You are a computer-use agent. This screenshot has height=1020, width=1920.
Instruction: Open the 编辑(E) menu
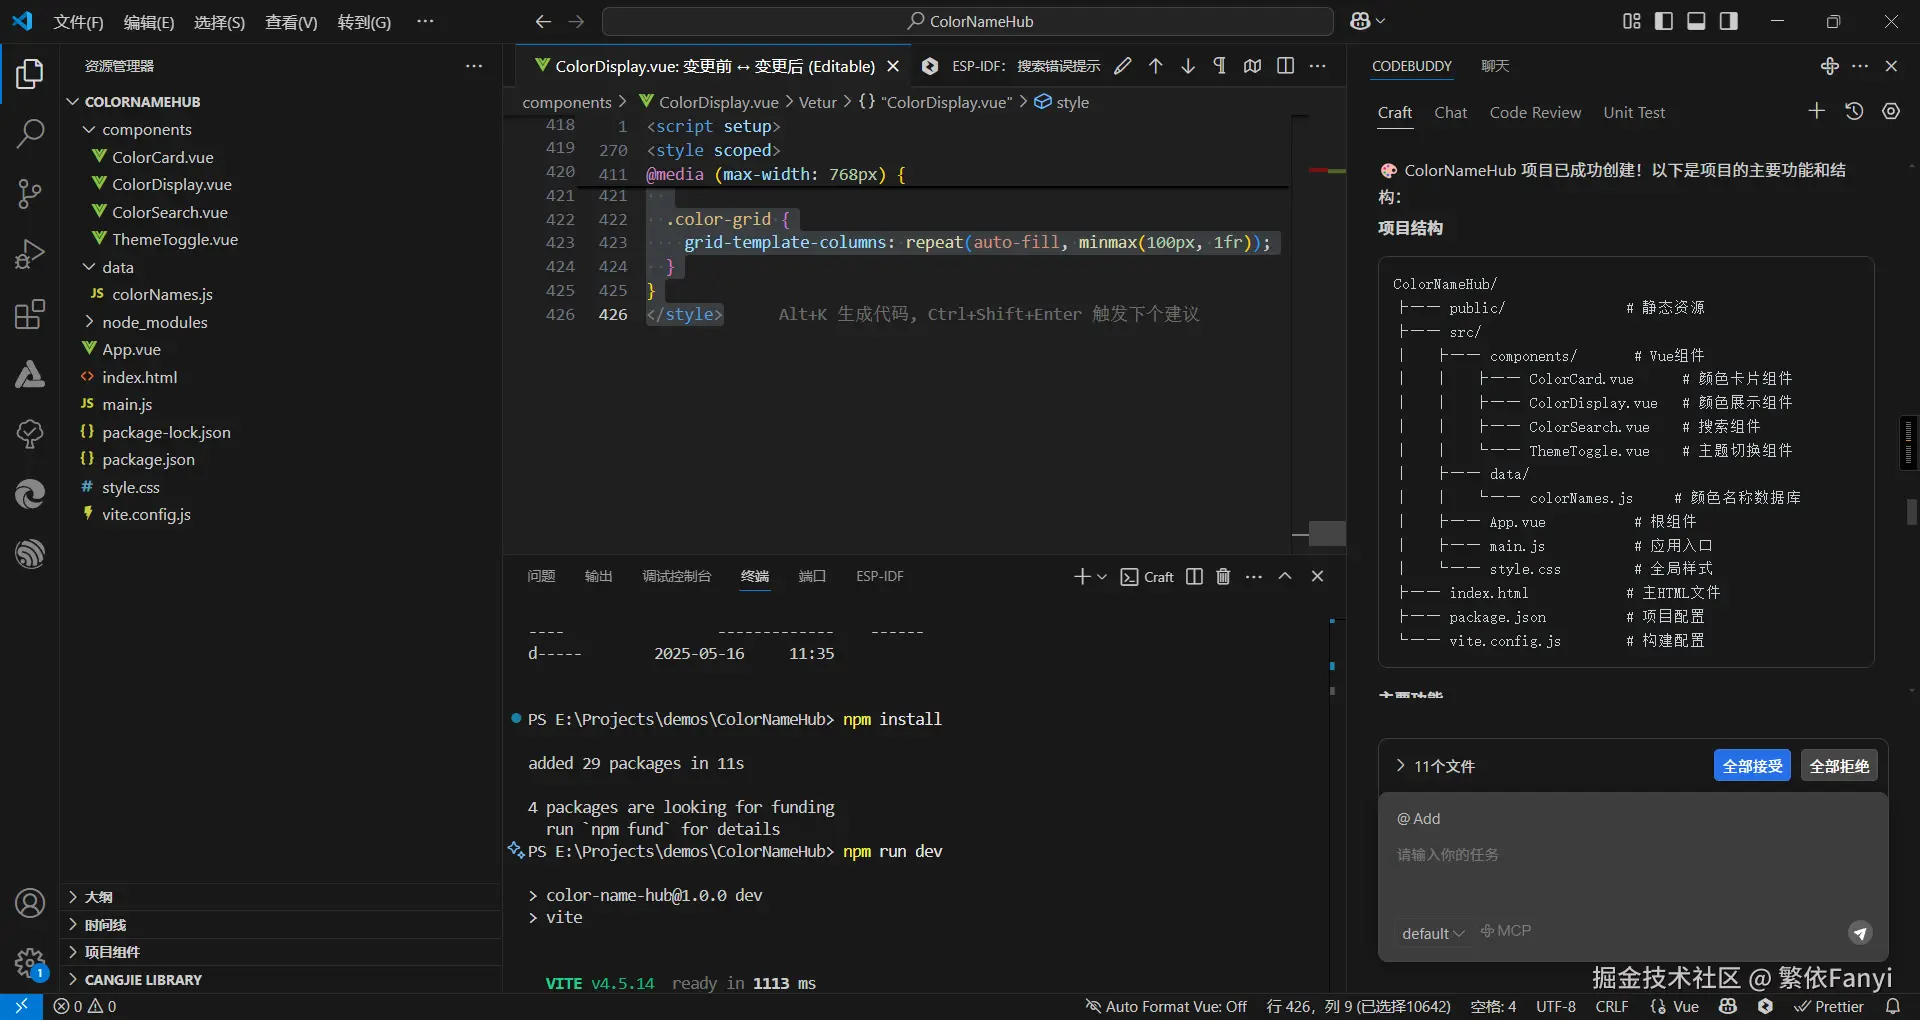[149, 22]
